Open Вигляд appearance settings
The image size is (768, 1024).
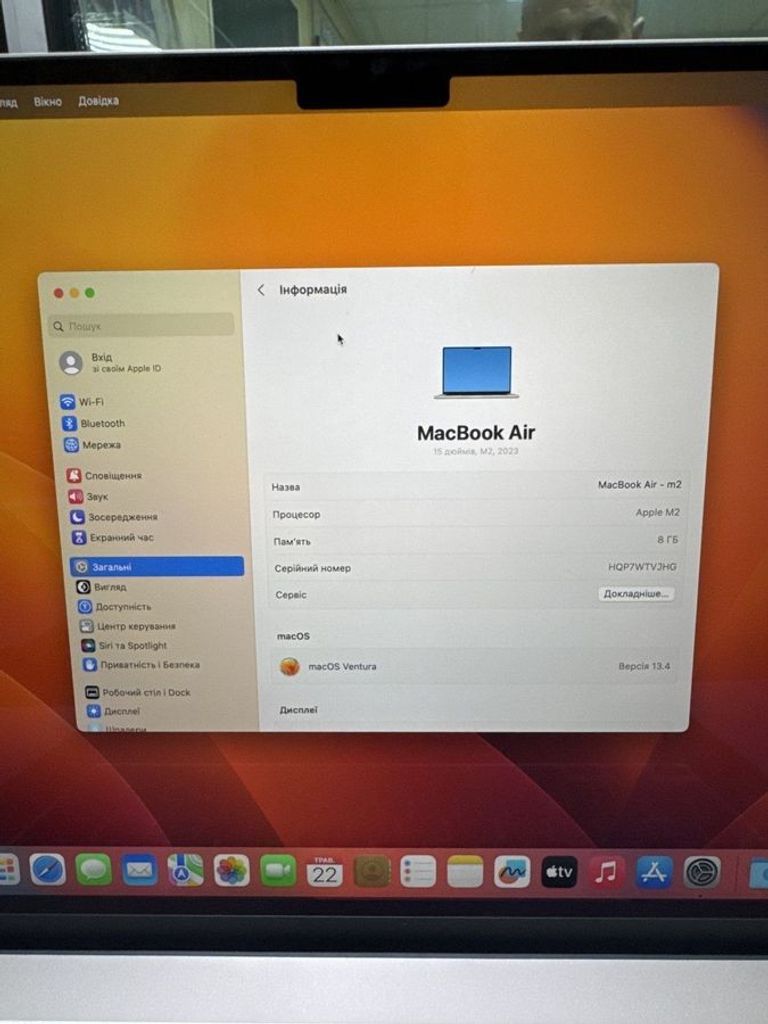pos(102,586)
